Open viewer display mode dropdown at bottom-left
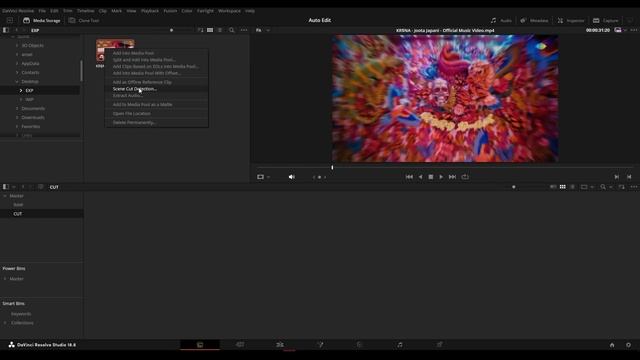The height and width of the screenshot is (360, 640). point(263,177)
